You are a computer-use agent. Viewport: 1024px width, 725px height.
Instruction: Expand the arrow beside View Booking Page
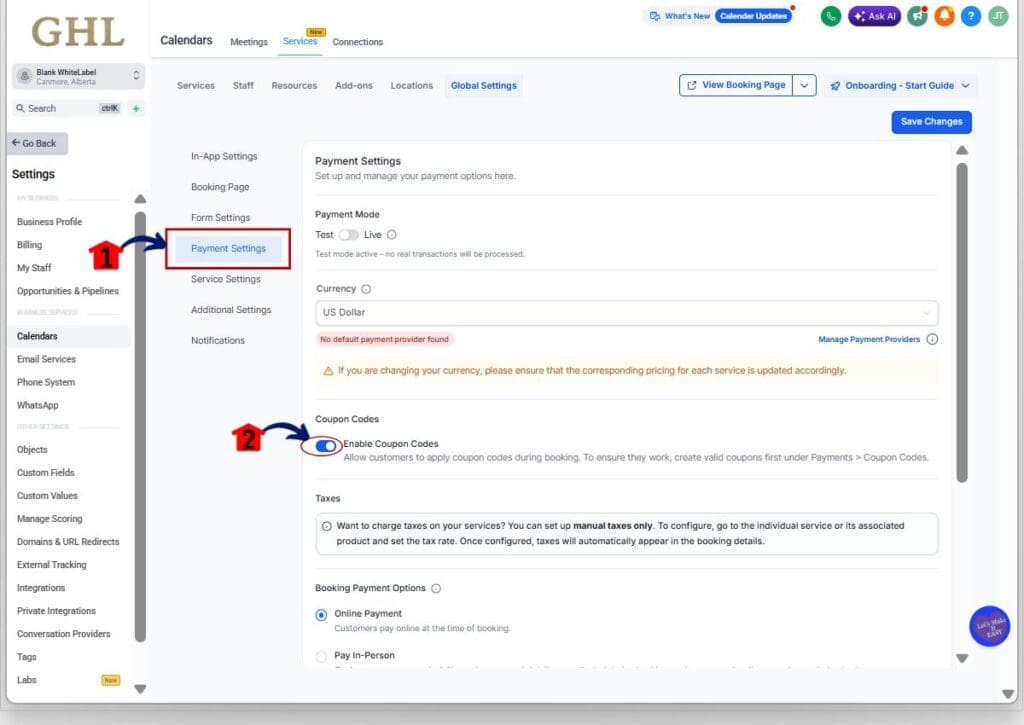[805, 86]
